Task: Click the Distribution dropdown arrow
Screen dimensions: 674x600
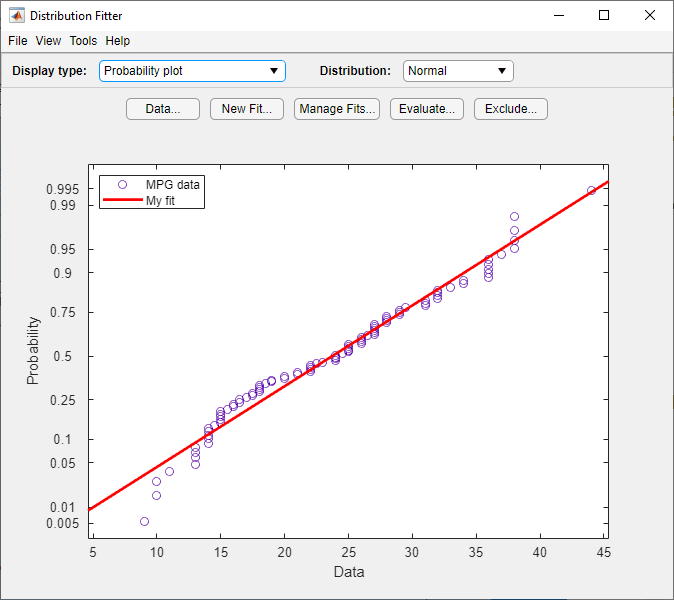Action: coord(502,71)
